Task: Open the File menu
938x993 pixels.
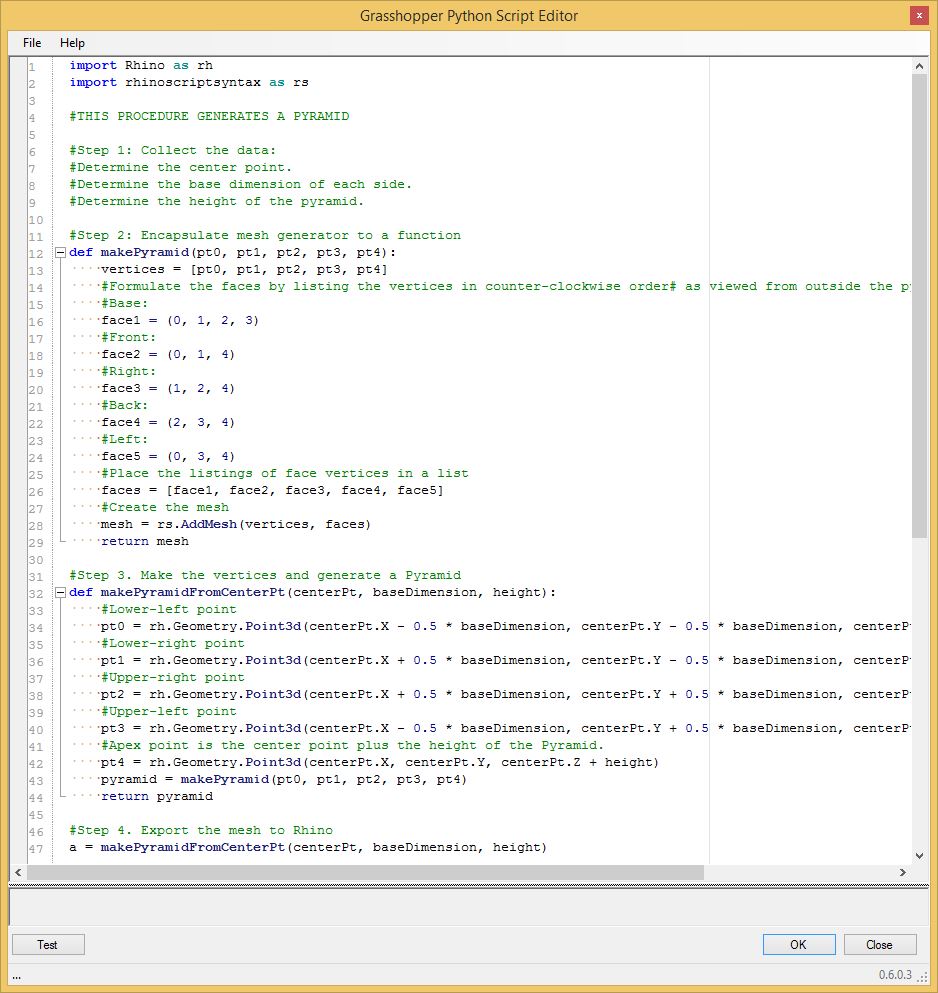Action: [x=32, y=42]
